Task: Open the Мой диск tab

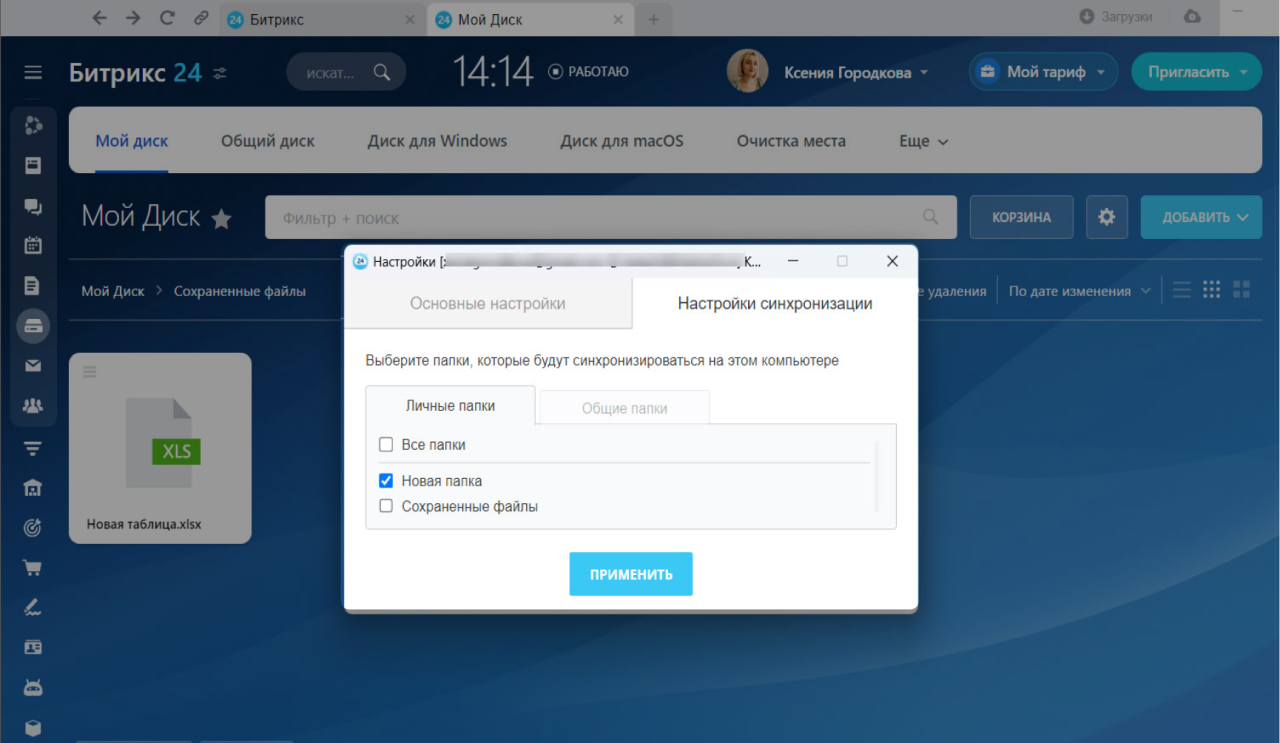Action: [132, 141]
